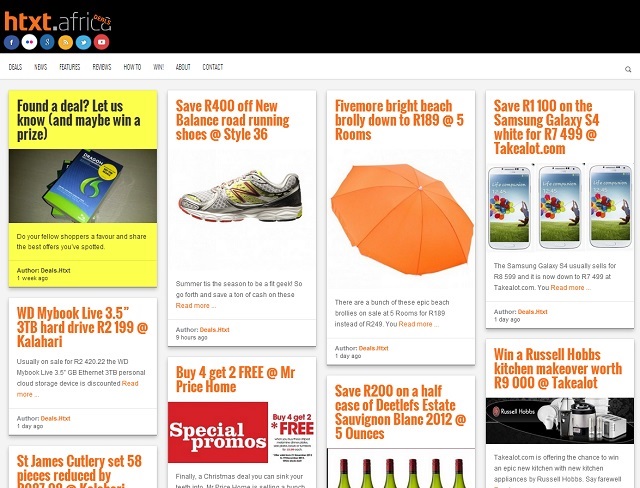Click the Samsung Galaxy S4 phones image
Viewport: 640px width, 488px height.
[560, 207]
